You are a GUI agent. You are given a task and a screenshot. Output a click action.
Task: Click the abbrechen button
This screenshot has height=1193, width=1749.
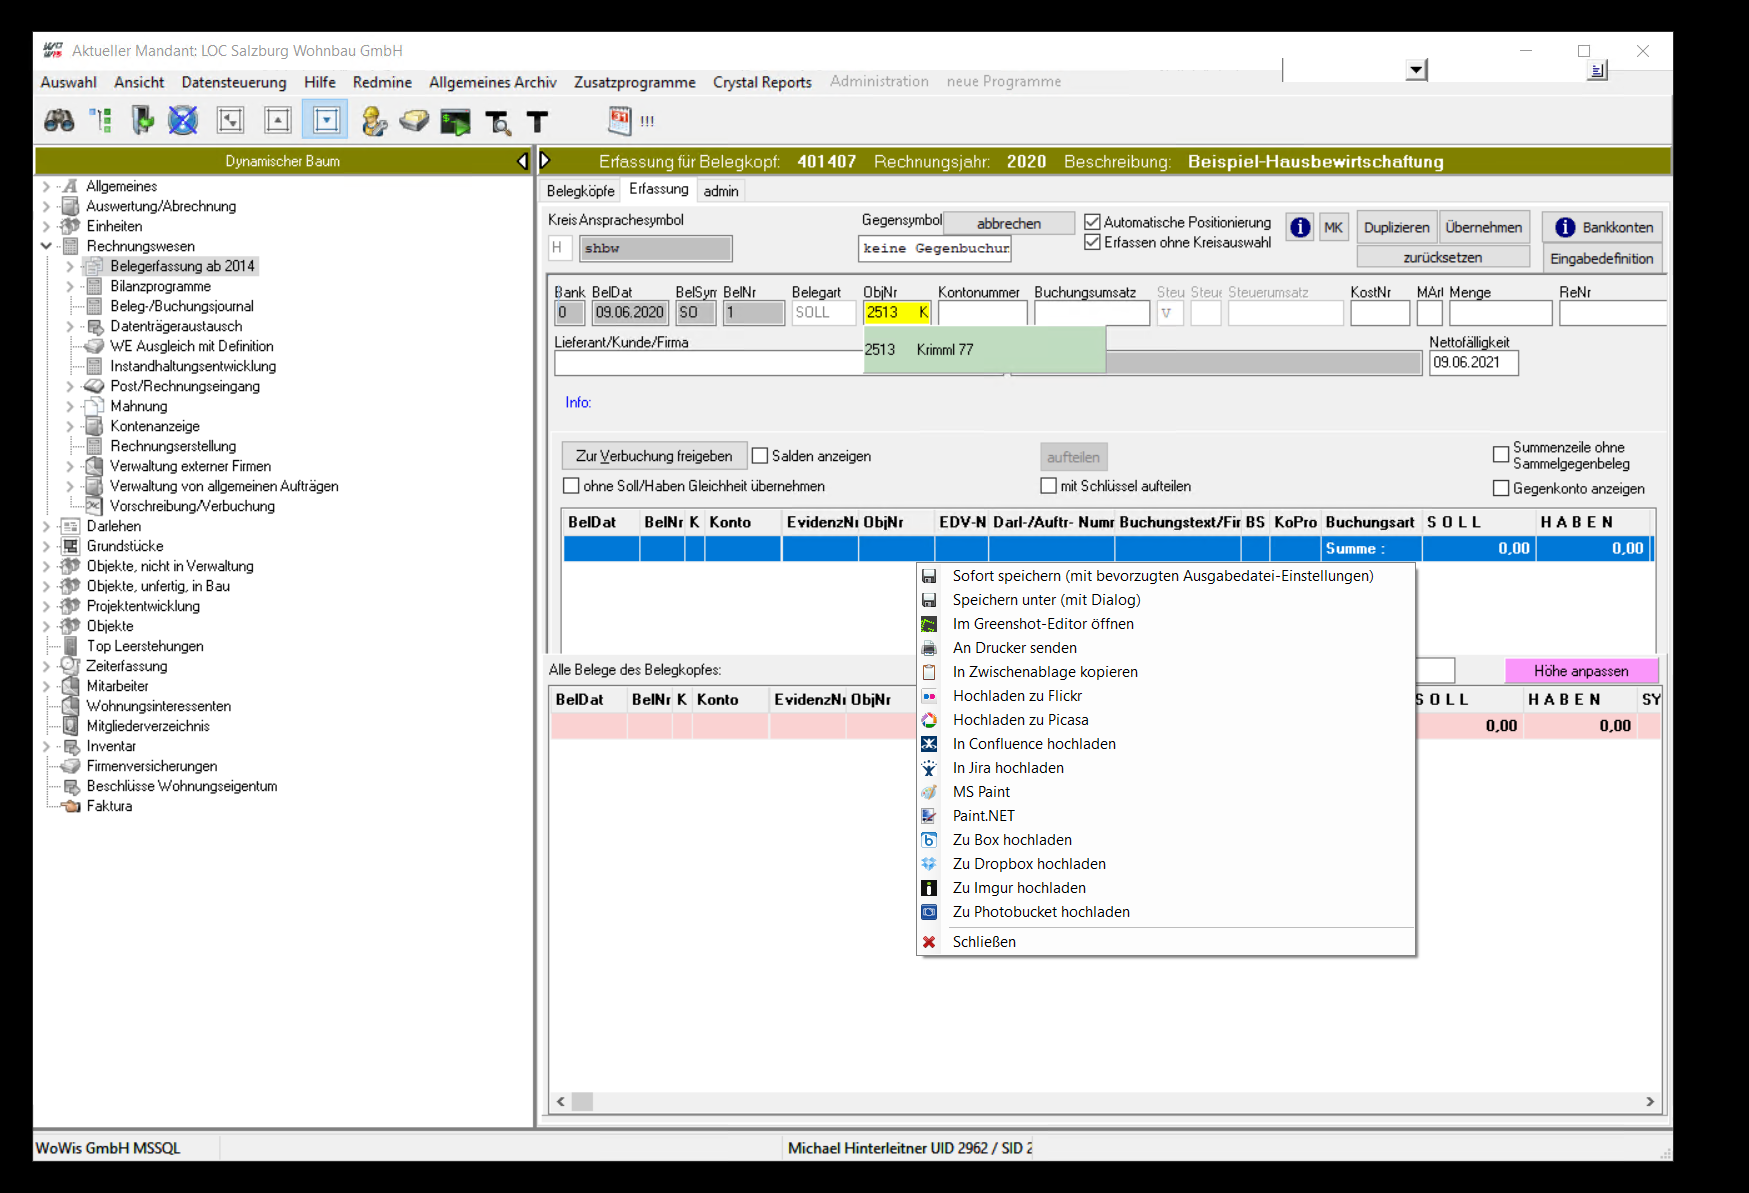point(1009,223)
